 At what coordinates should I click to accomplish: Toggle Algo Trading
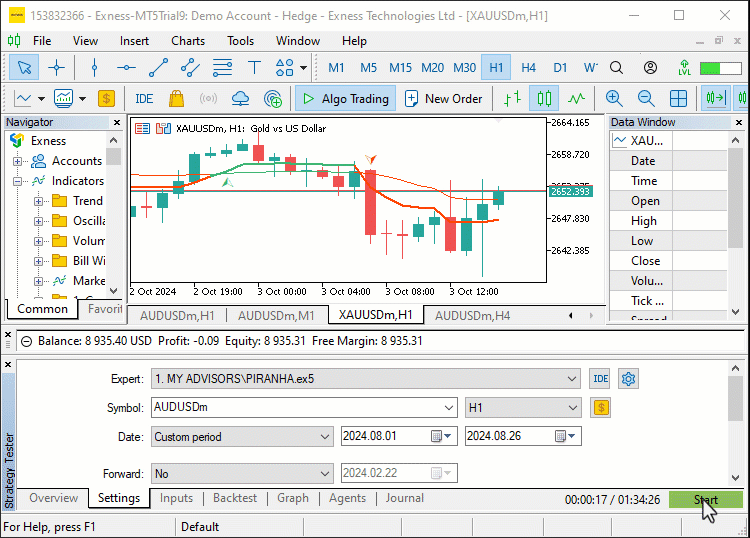pyautogui.click(x=345, y=99)
